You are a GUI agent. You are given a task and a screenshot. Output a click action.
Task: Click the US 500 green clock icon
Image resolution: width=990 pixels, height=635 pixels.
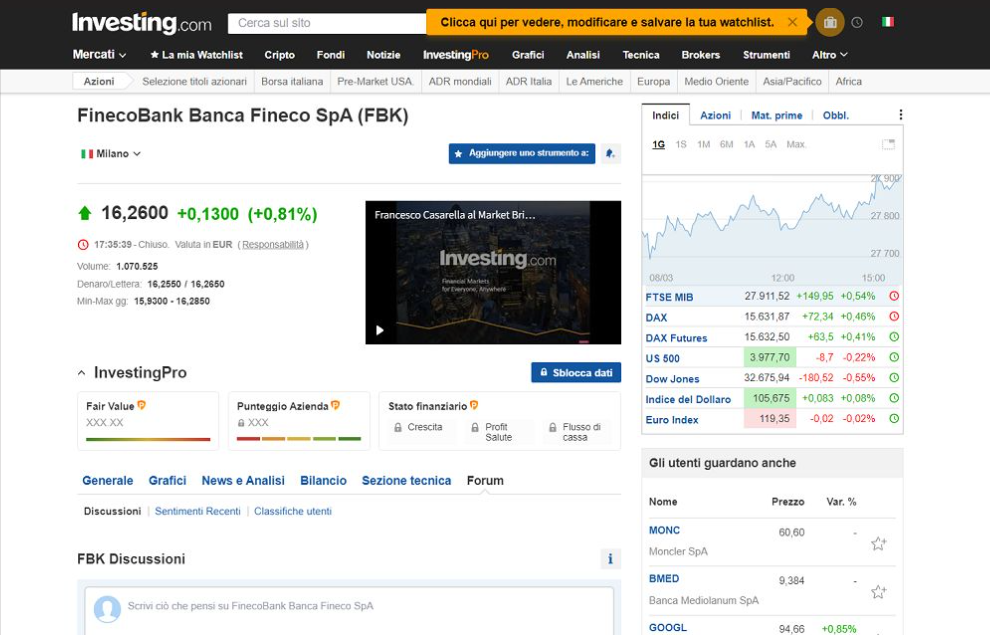tap(894, 357)
